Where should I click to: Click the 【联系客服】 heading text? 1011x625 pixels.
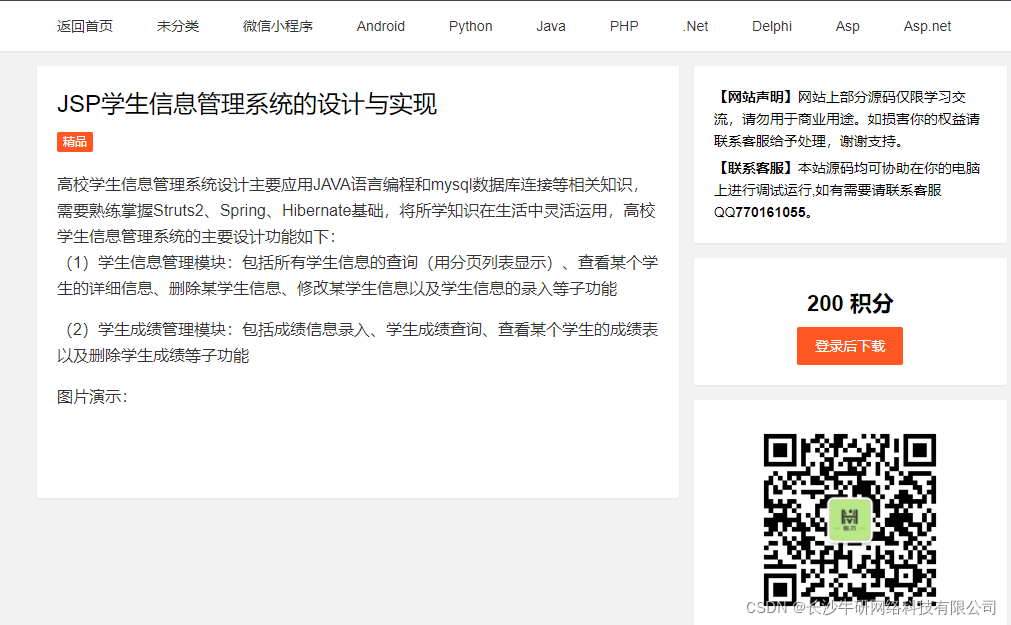point(756,168)
